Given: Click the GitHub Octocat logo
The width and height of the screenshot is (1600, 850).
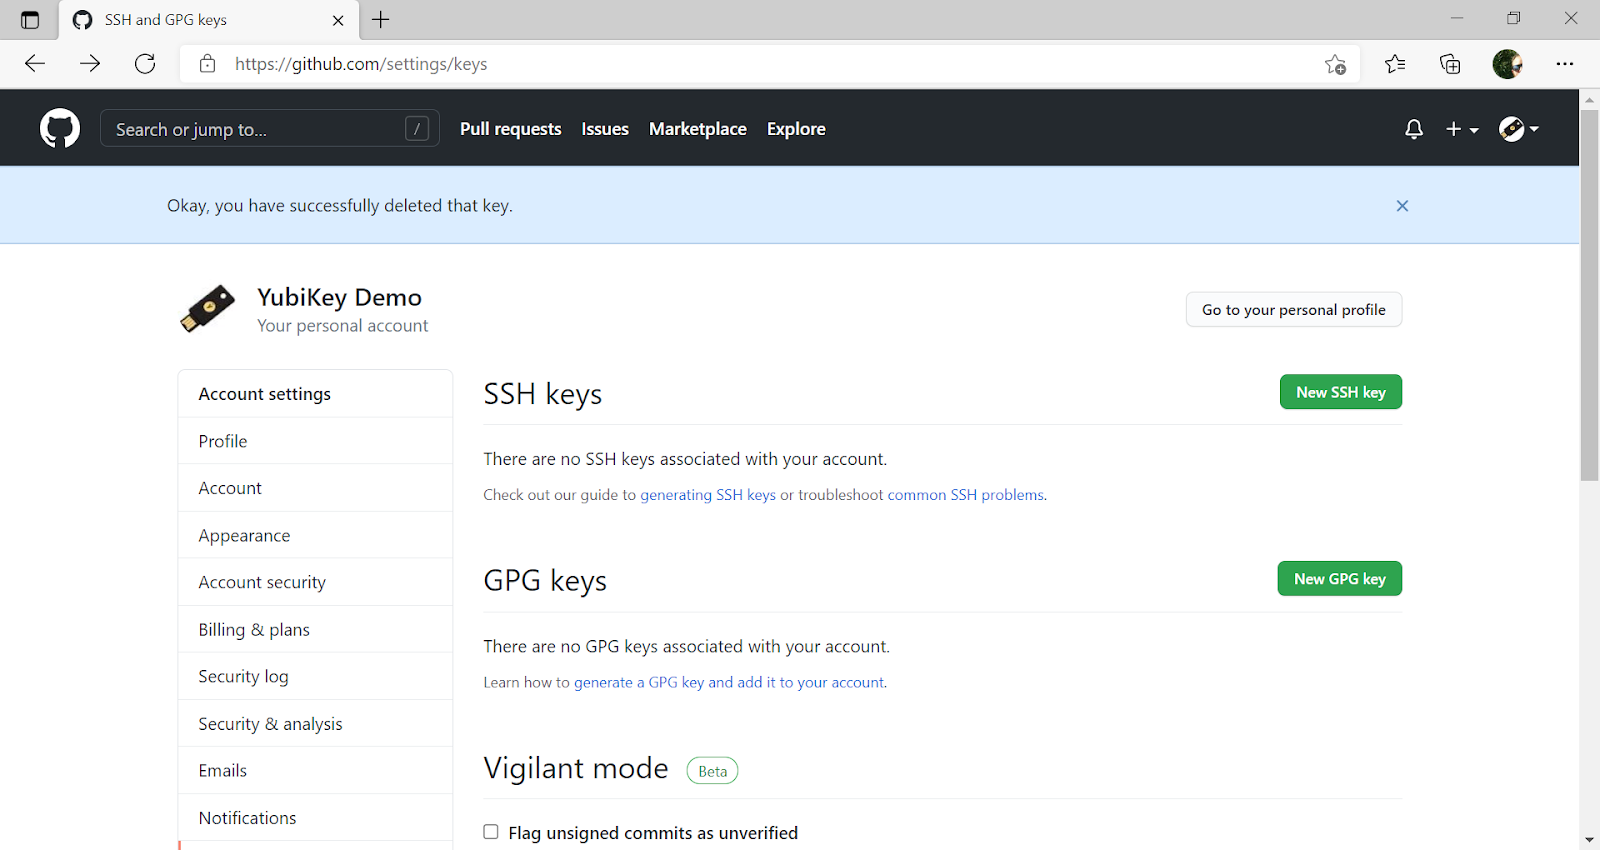Looking at the screenshot, I should [x=60, y=129].
